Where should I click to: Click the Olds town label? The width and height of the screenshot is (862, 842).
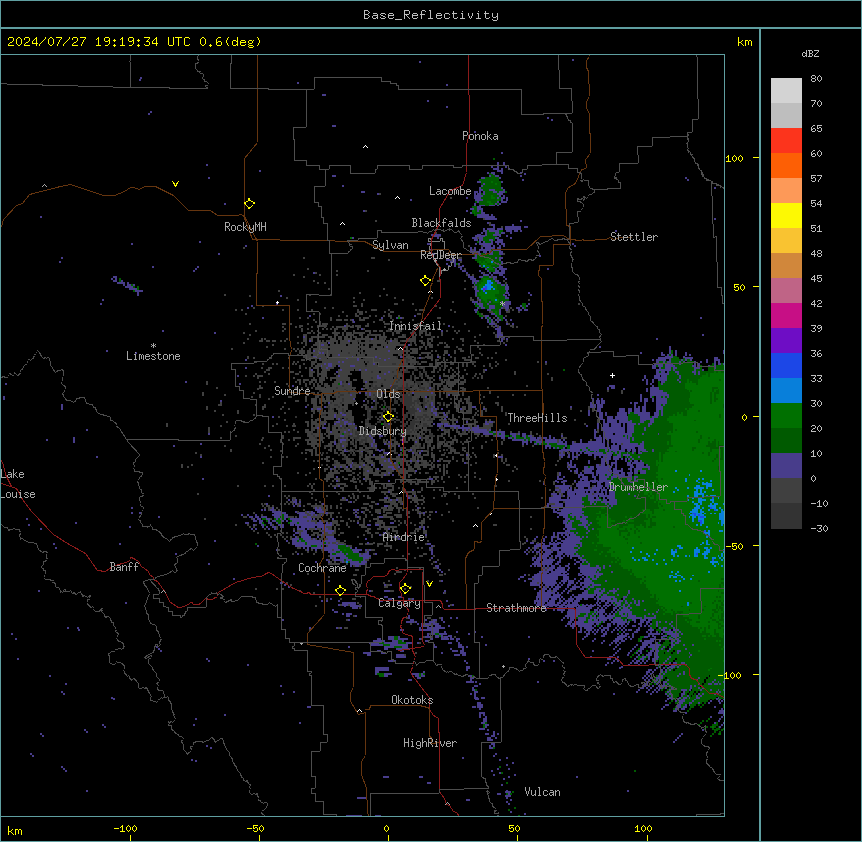388,394
